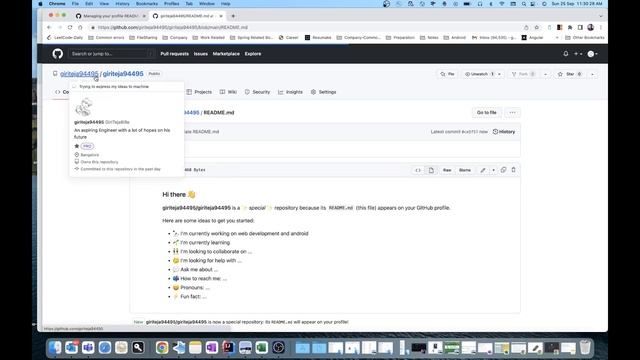Open the Trash in the Dock
This screenshot has height=360, width=640.
[x=585, y=347]
